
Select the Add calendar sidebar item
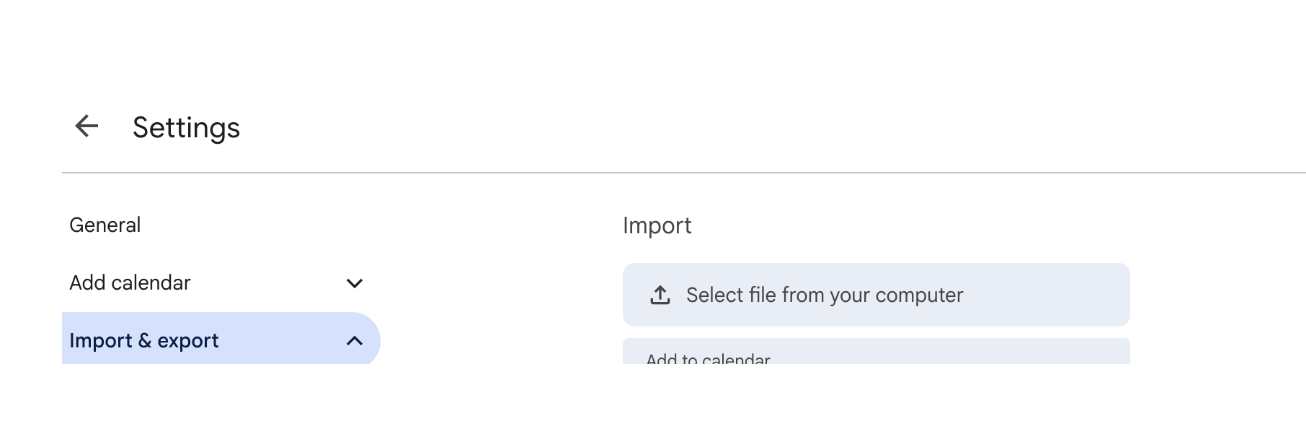click(x=221, y=283)
